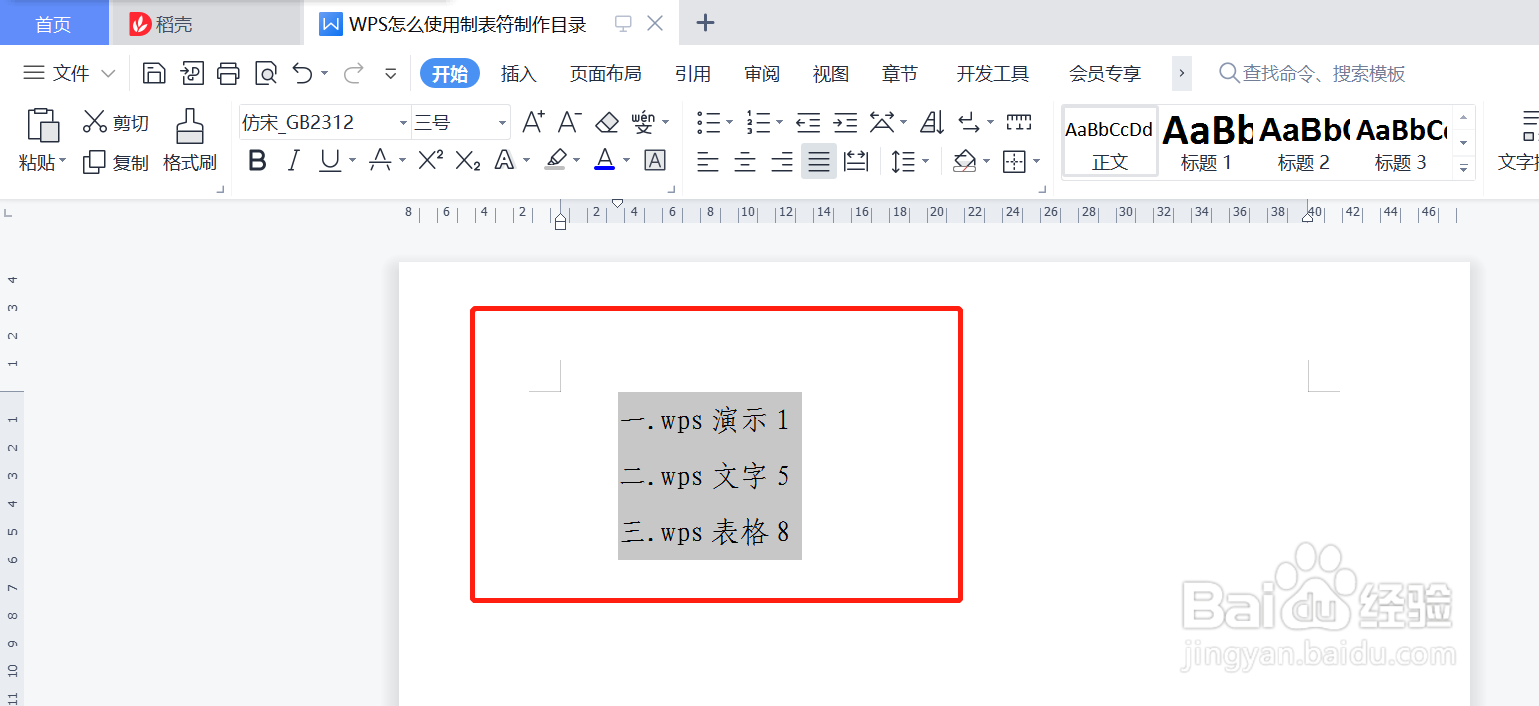This screenshot has height=706, width=1539.
Task: Apply the 标题 3 style
Action: point(1401,142)
